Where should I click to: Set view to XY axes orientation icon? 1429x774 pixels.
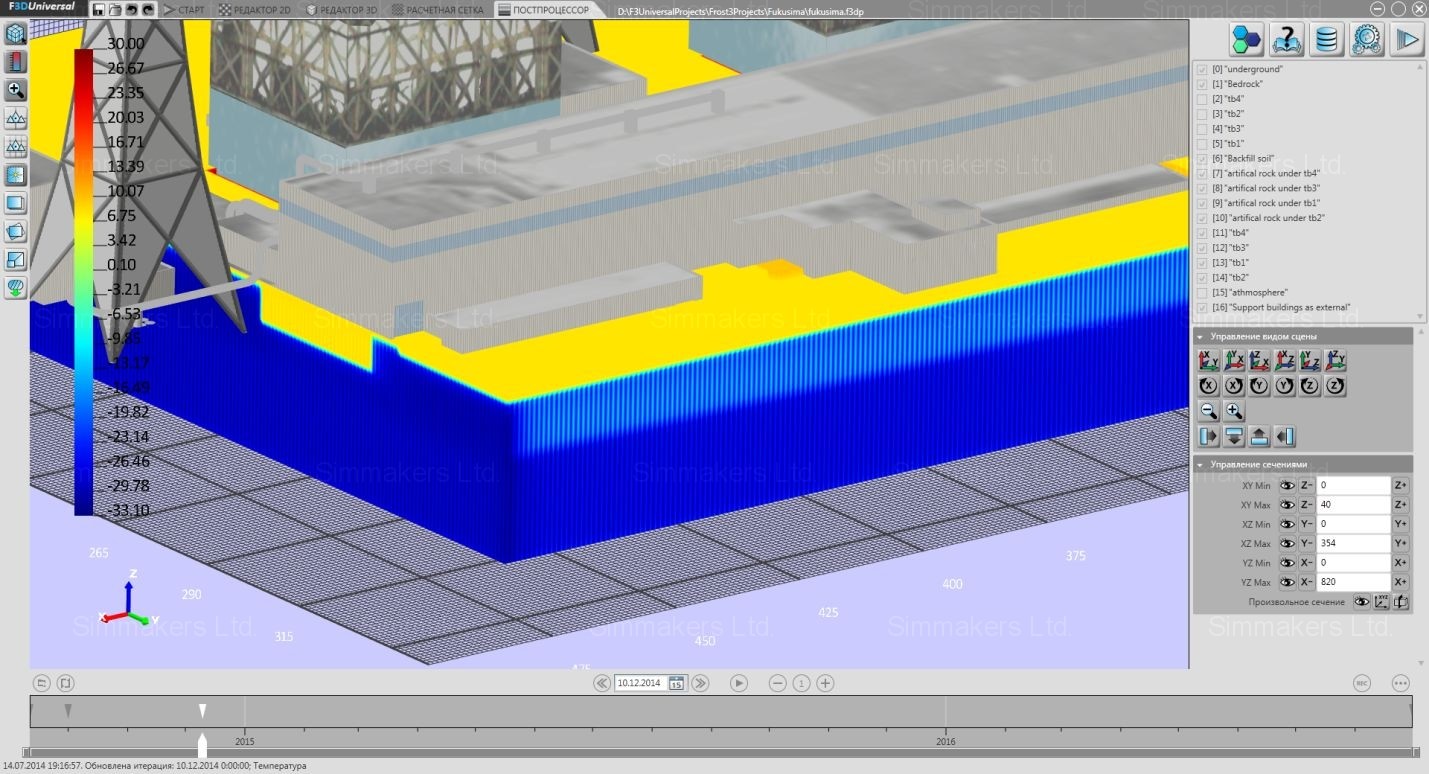[1209, 361]
